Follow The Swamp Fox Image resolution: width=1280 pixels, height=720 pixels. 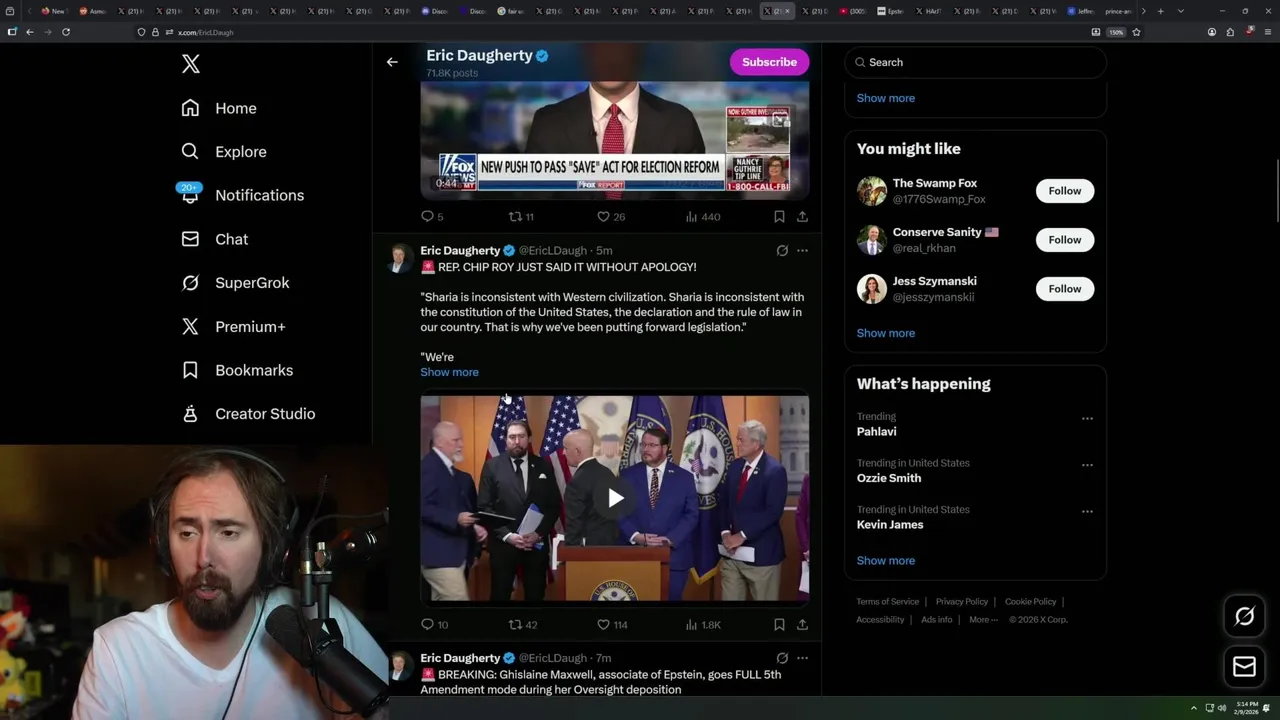pos(1065,191)
